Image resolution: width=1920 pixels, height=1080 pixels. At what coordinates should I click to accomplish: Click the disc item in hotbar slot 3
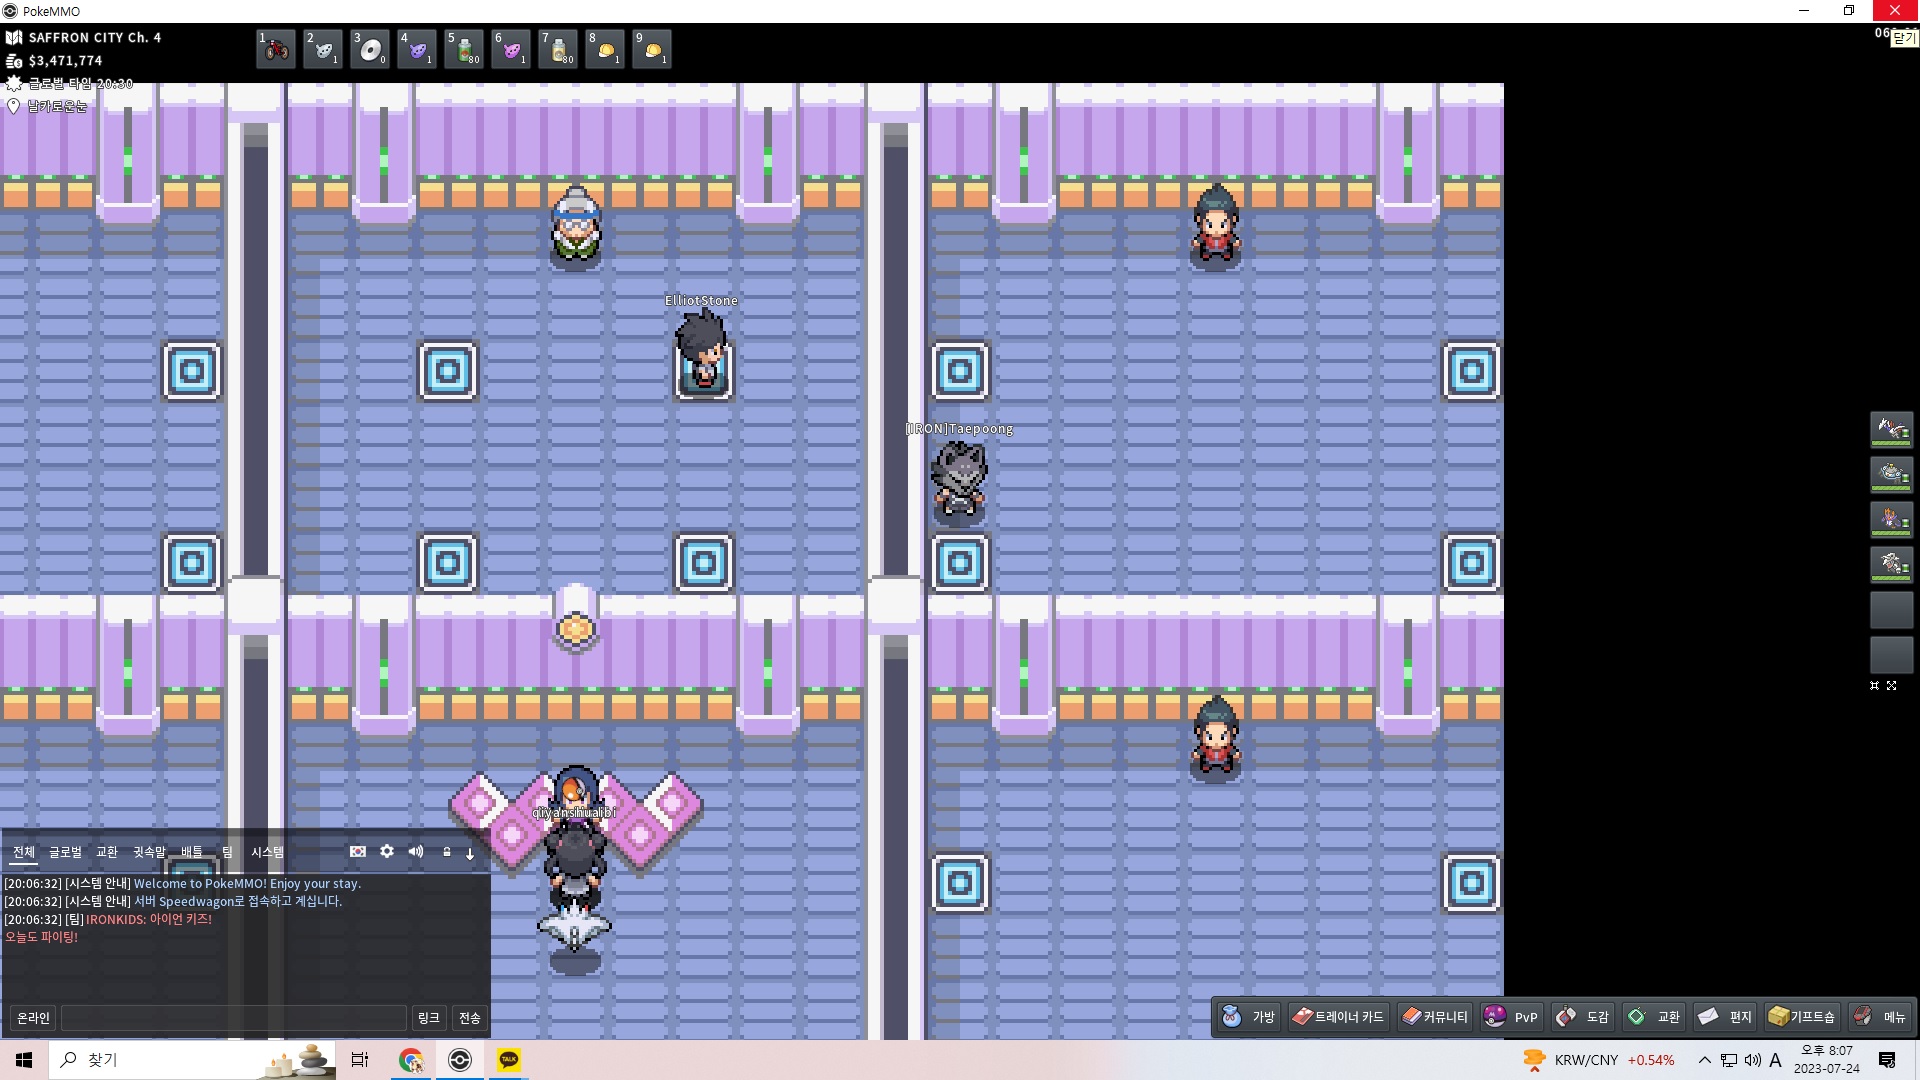pyautogui.click(x=370, y=49)
